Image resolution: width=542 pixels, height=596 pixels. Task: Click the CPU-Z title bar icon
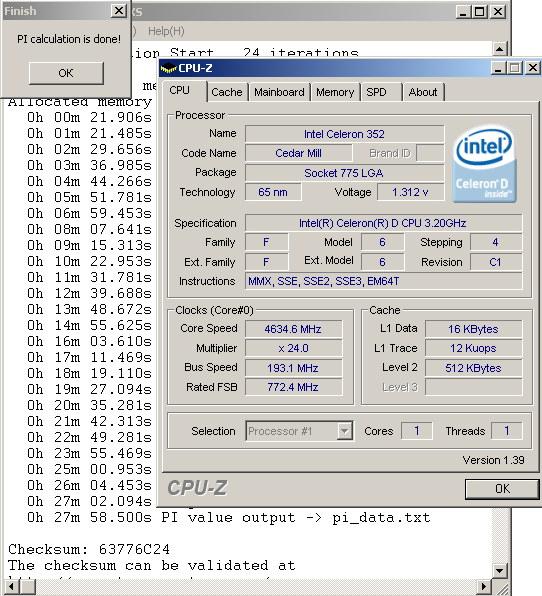[x=168, y=68]
